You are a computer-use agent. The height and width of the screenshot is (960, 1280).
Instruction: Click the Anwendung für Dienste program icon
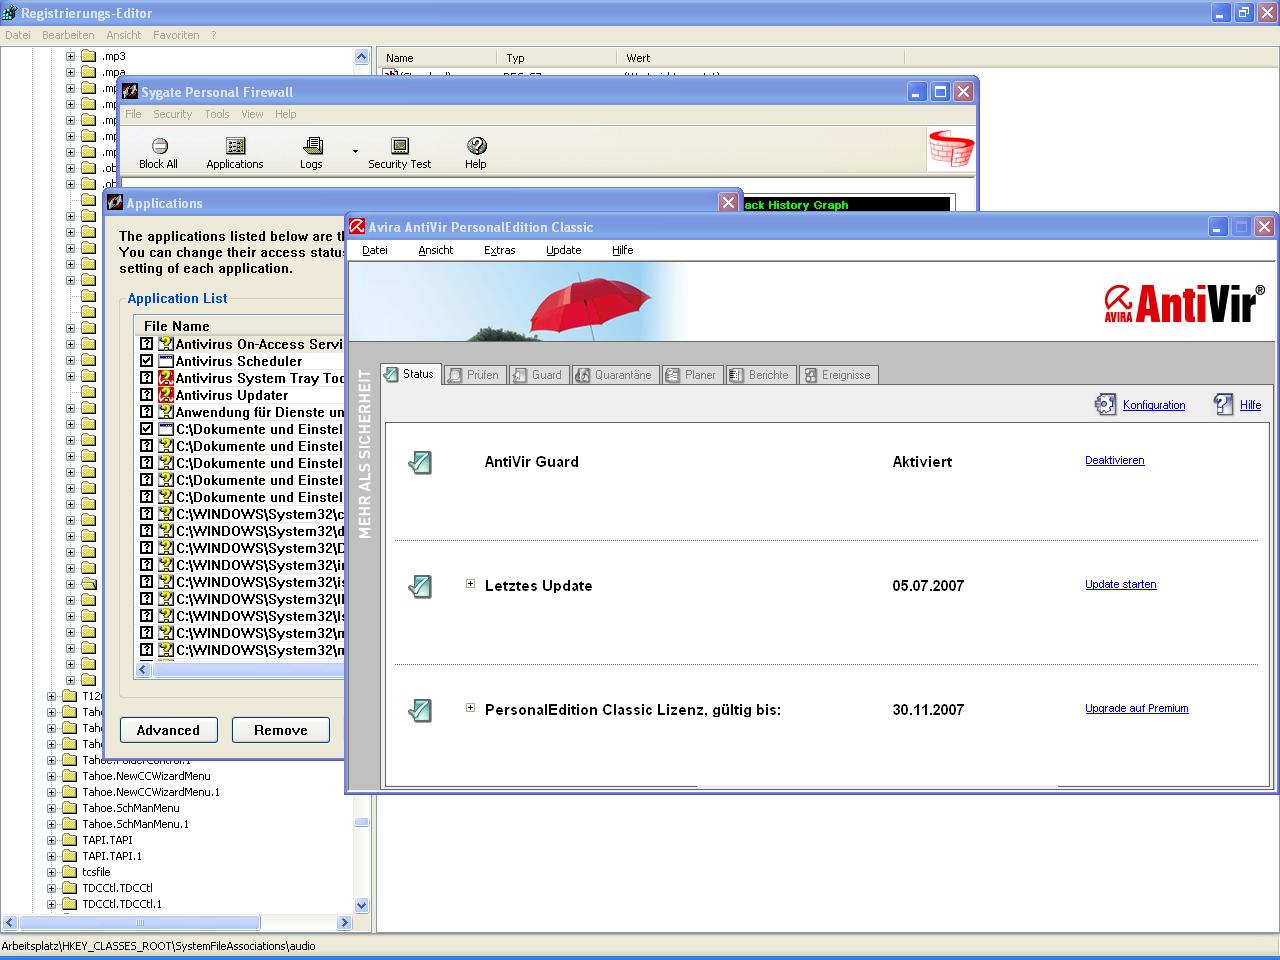pyautogui.click(x=166, y=412)
